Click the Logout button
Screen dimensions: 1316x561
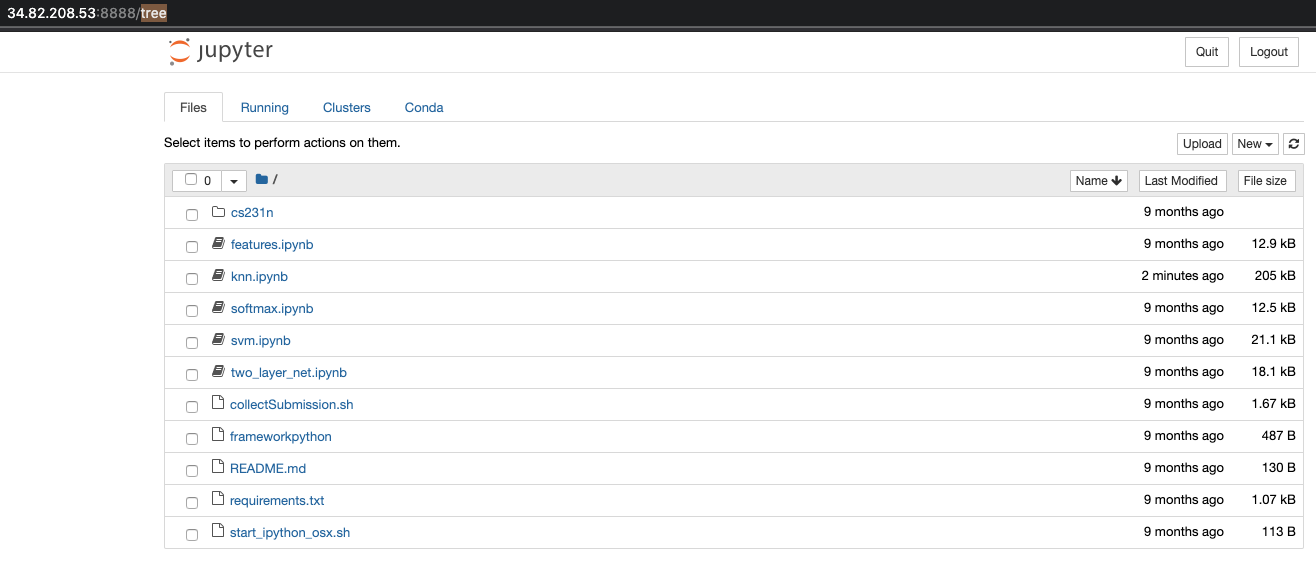coord(1269,52)
